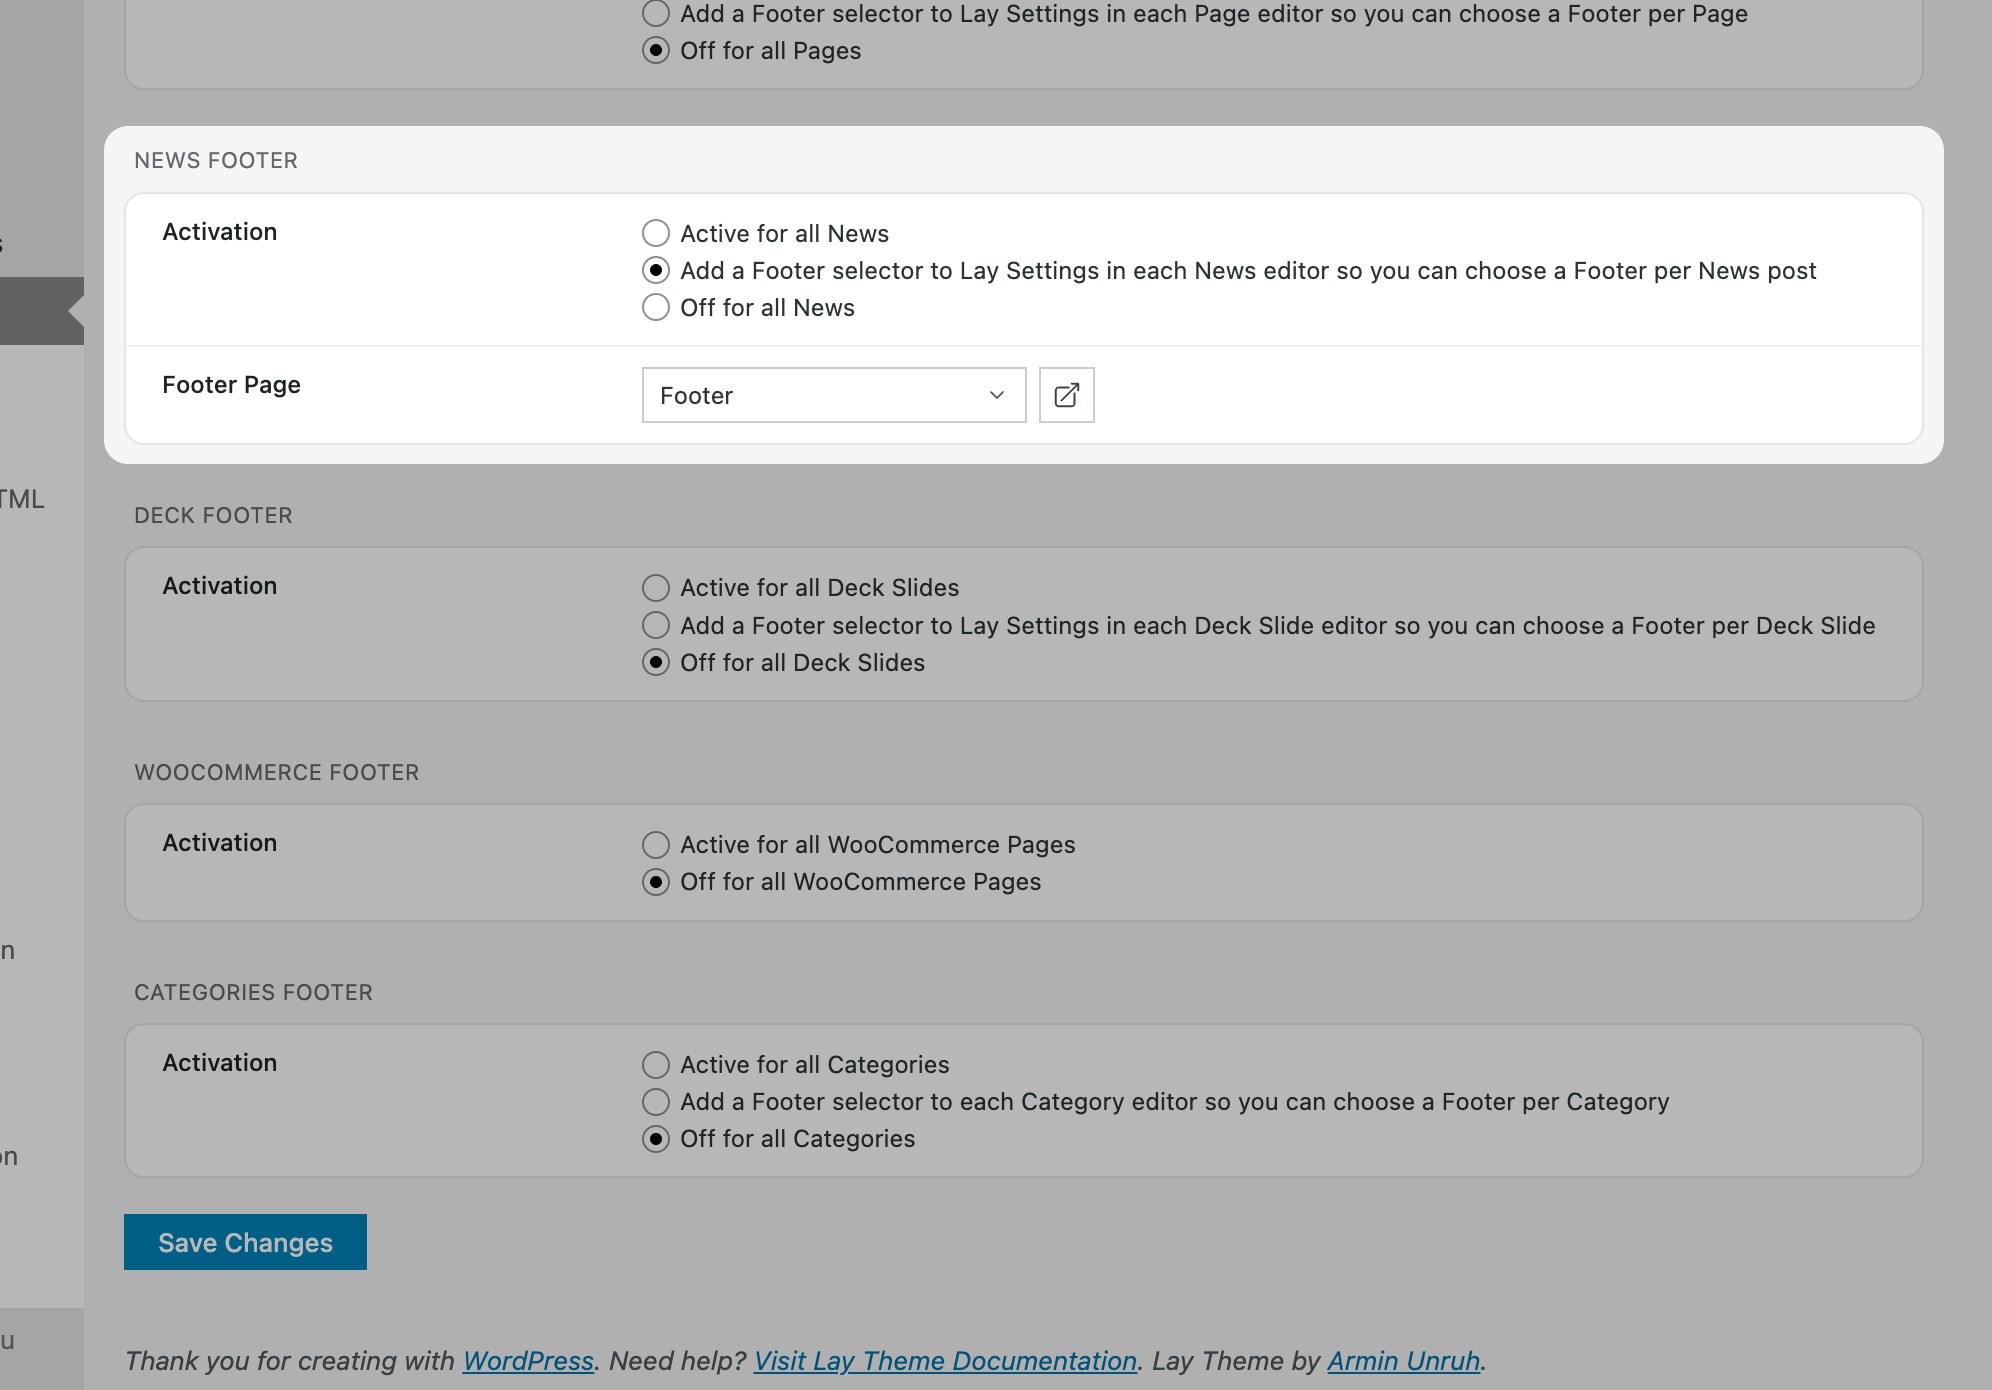Click the Footer Page label

coord(231,385)
